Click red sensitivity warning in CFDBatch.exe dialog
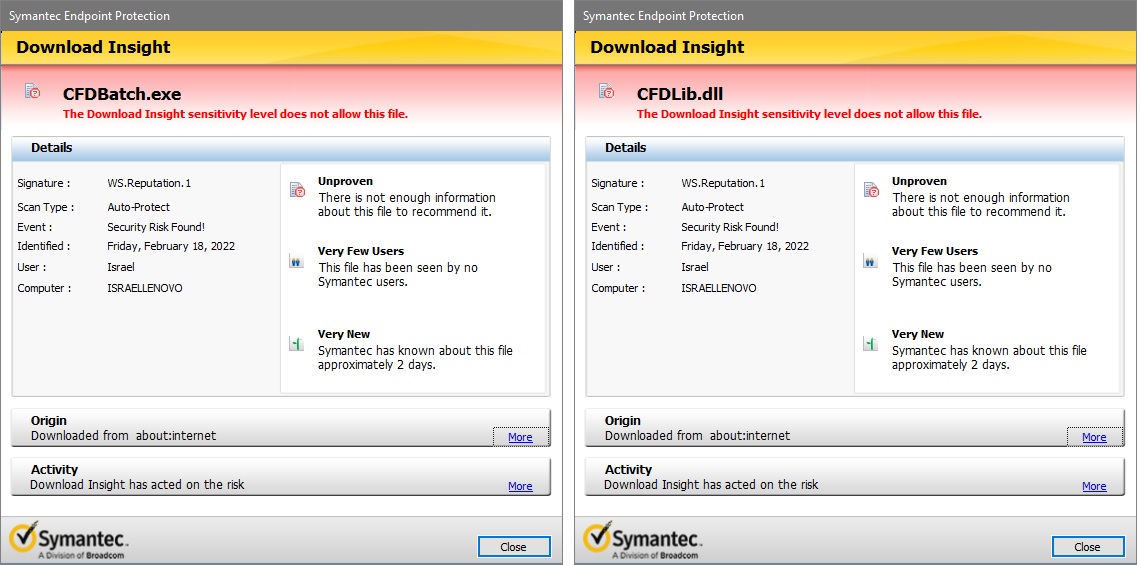 click(x=236, y=114)
